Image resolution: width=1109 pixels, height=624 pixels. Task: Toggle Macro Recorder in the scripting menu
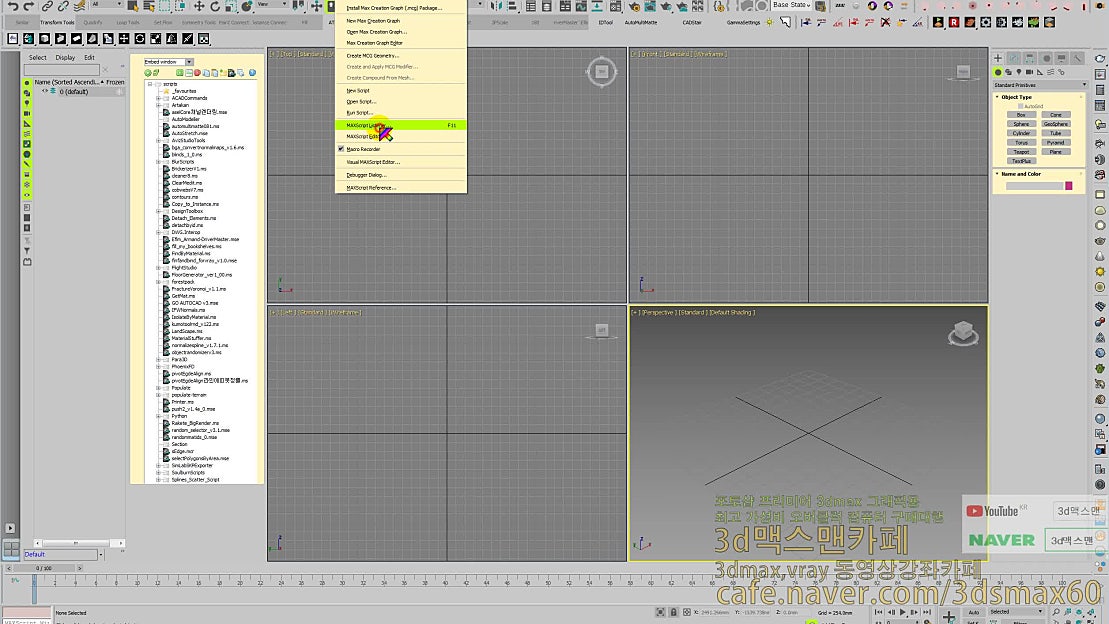point(363,149)
